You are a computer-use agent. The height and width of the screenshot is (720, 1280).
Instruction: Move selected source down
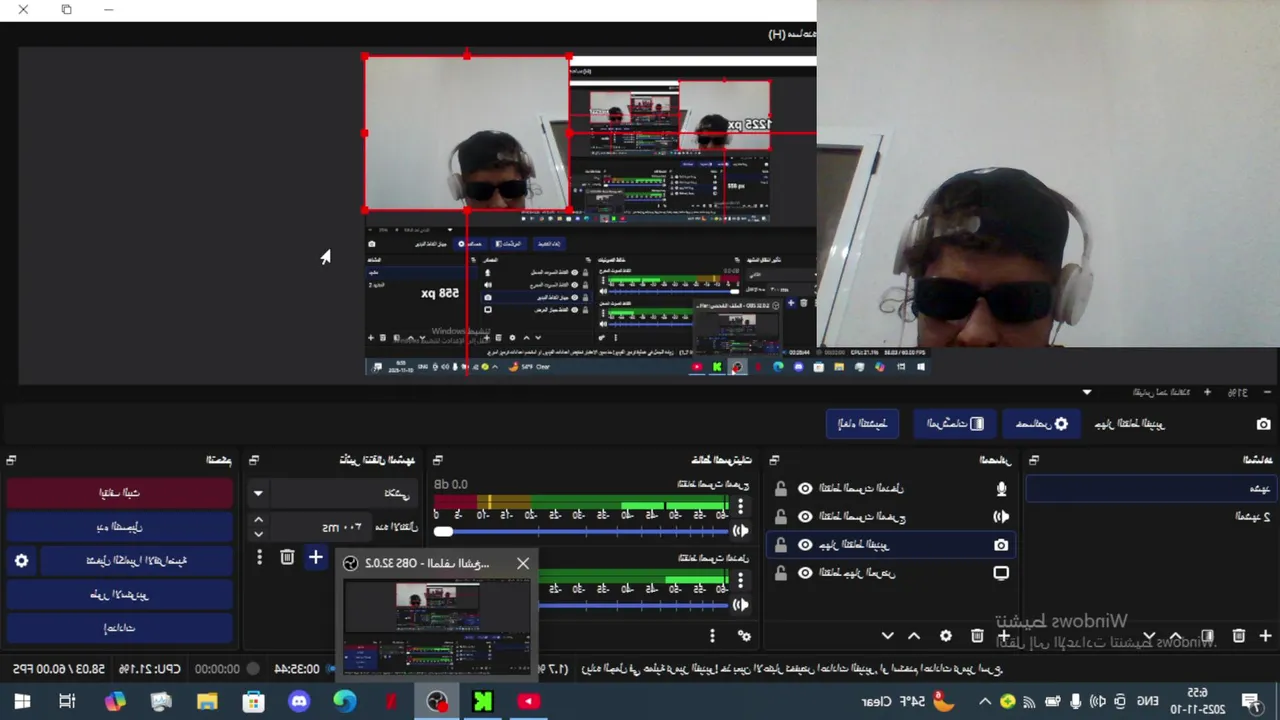coord(887,635)
